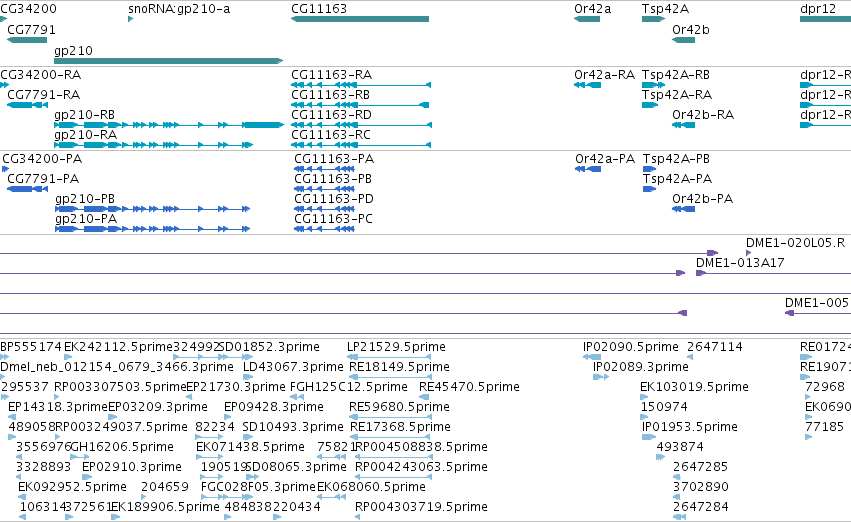
Task: Click the snoRNA:gp210-a gene label
Action: tap(179, 9)
